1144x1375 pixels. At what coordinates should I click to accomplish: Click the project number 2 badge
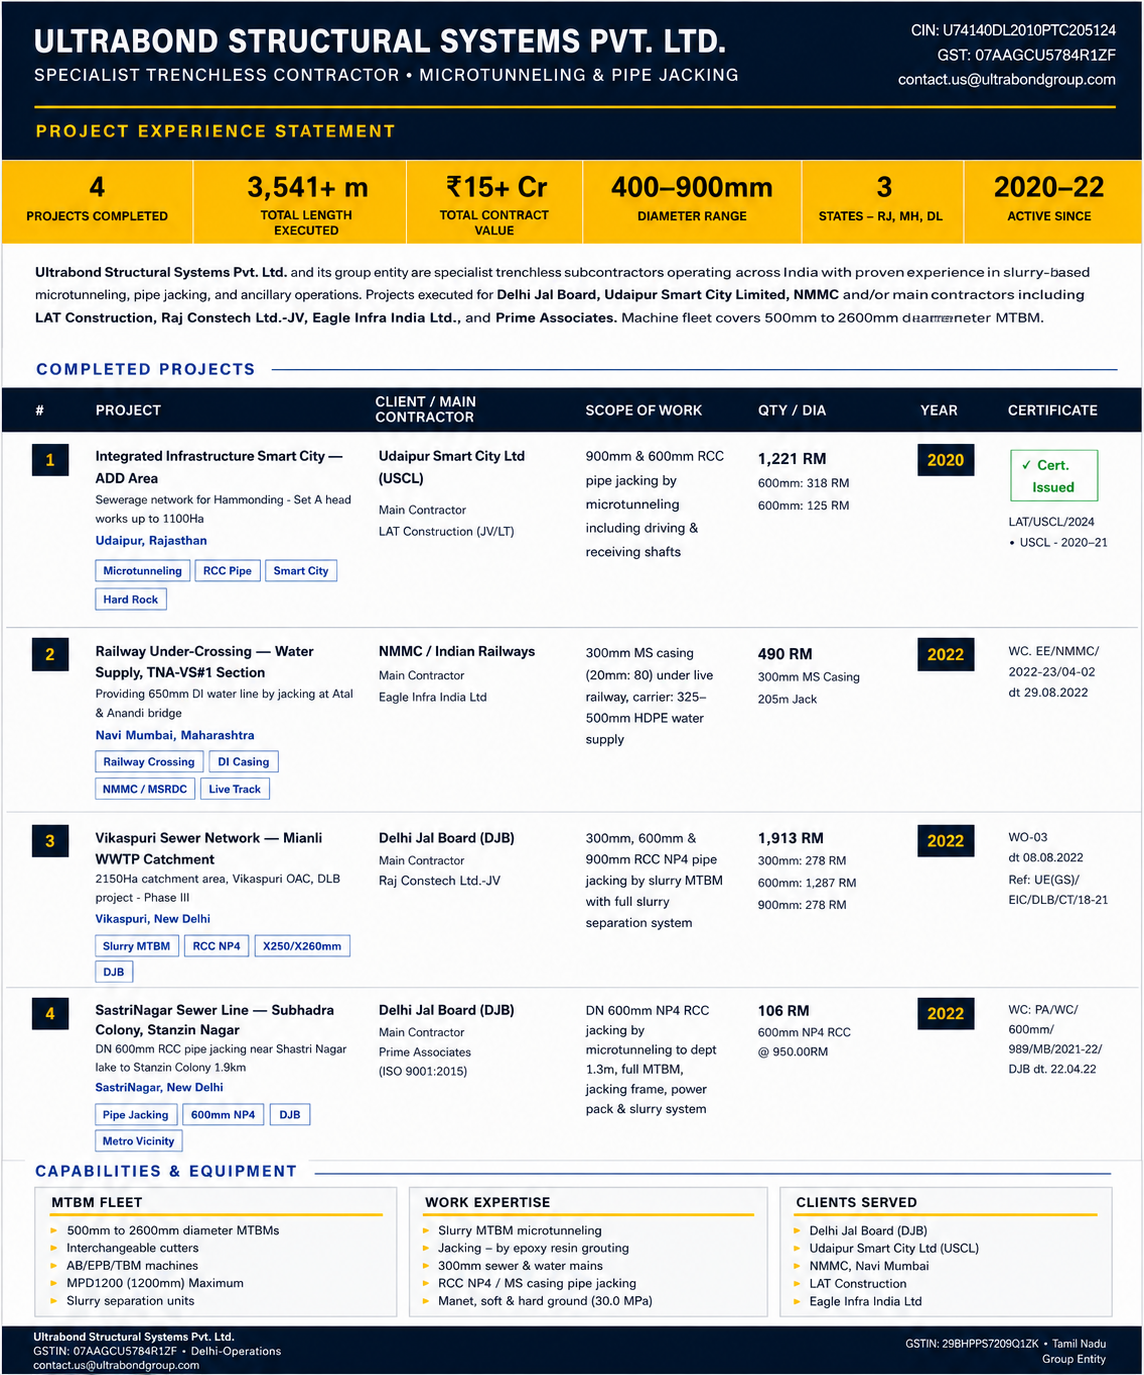click(x=50, y=655)
